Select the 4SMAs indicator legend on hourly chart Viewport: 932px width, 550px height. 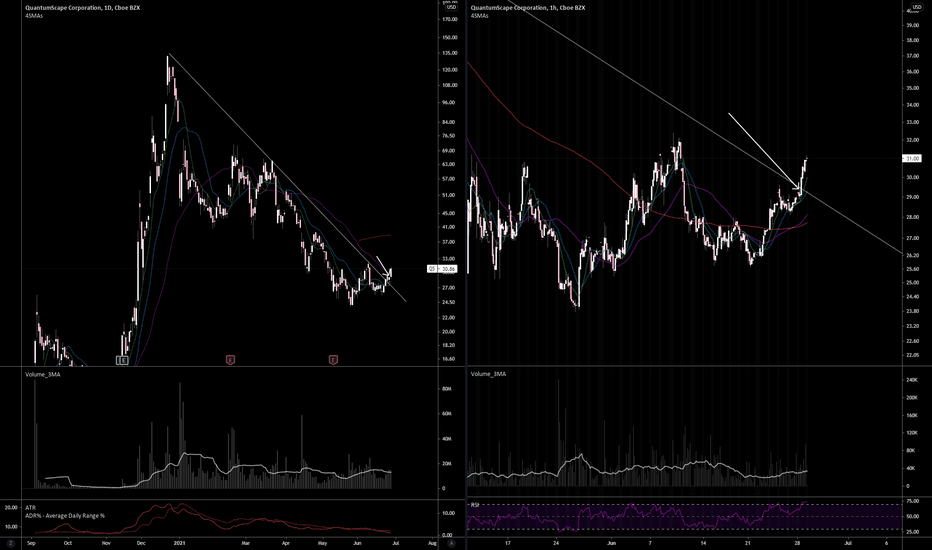(x=479, y=15)
